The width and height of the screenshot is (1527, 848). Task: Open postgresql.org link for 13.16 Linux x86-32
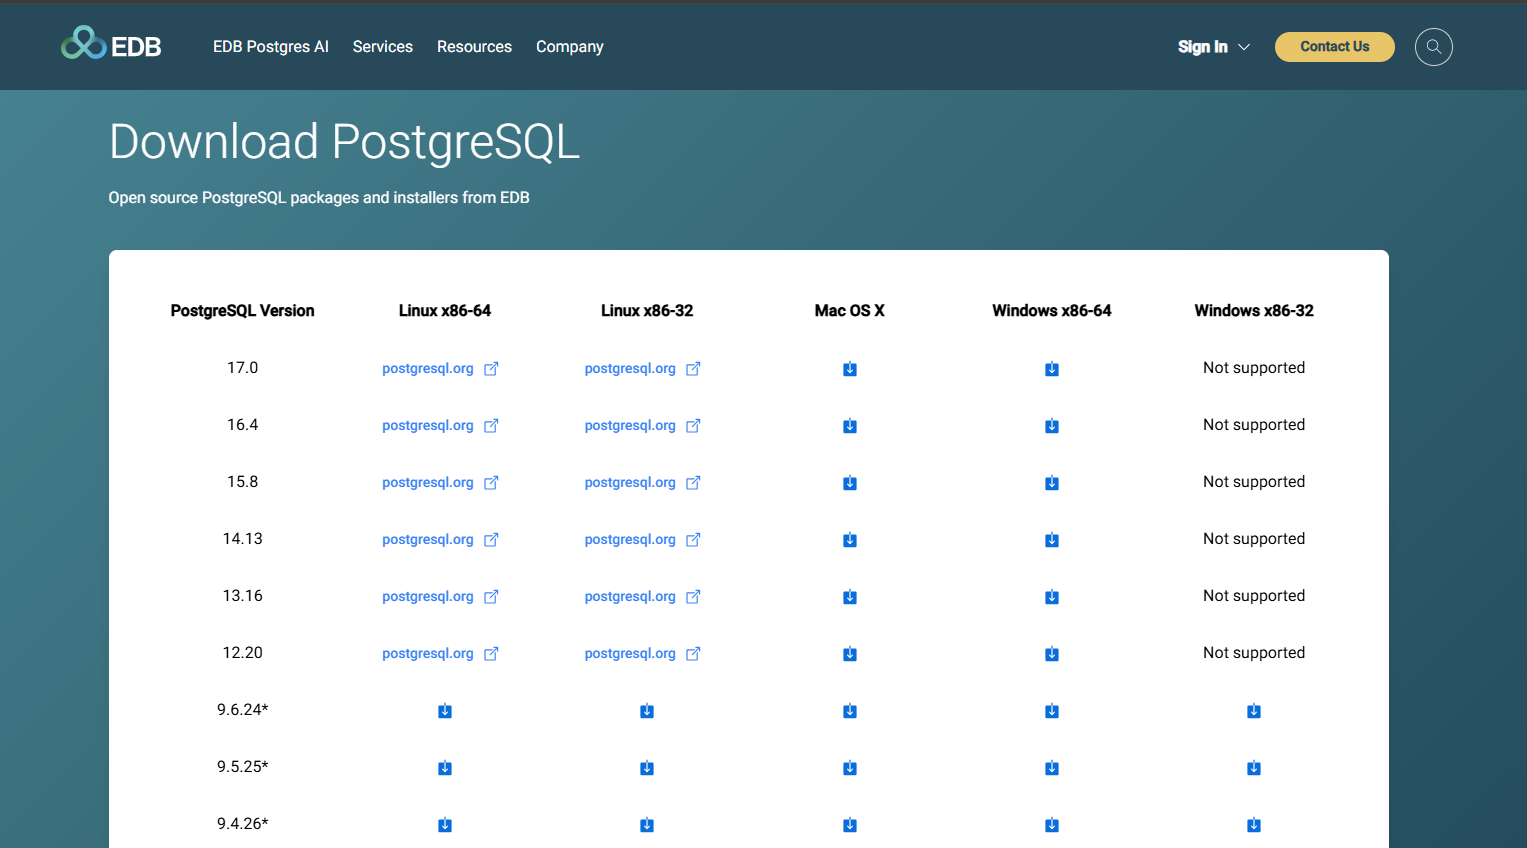tap(642, 597)
